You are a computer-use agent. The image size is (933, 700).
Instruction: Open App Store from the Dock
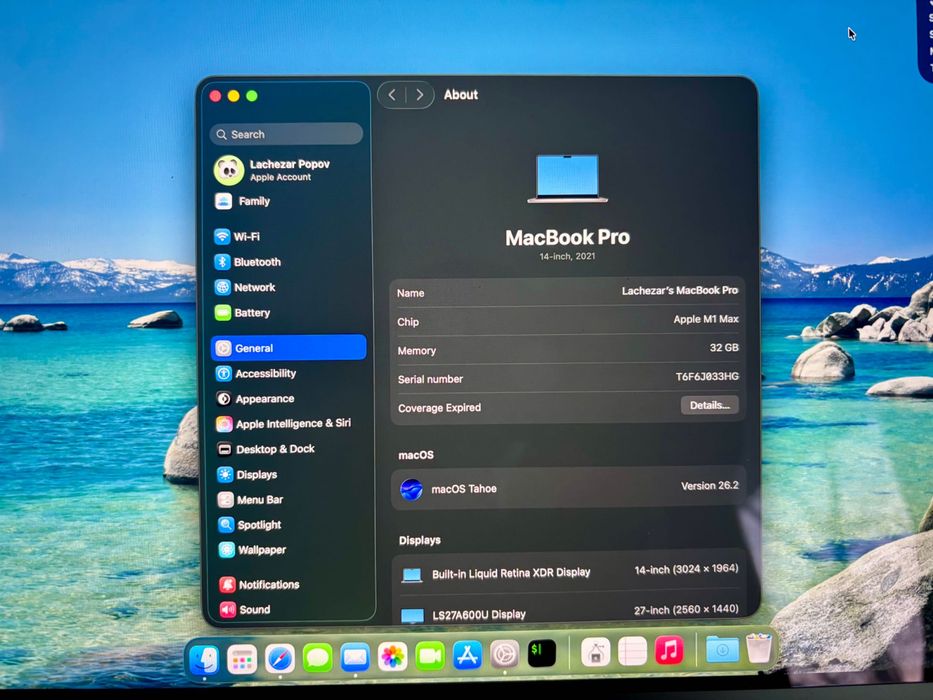click(468, 655)
